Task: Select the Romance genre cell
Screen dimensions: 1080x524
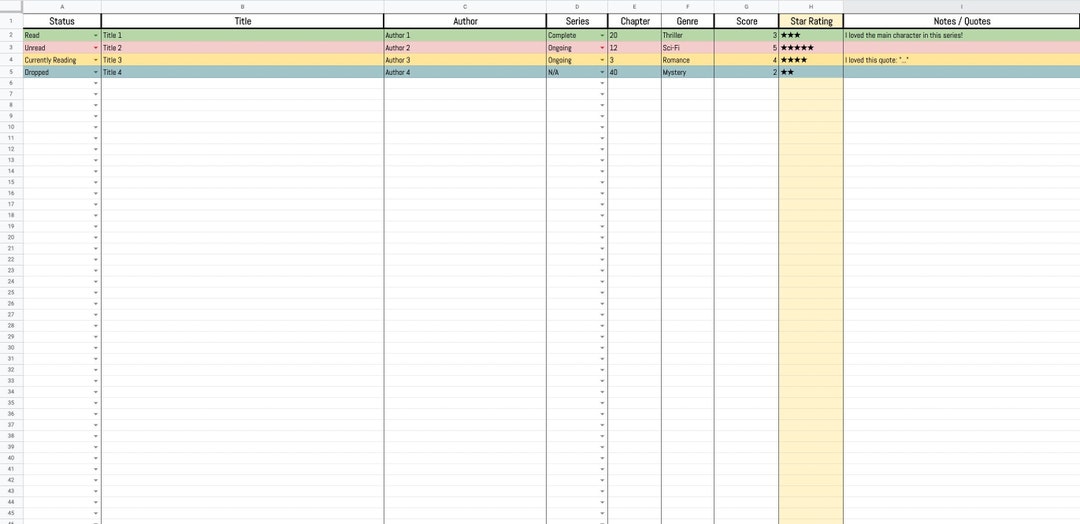Action: click(x=687, y=61)
